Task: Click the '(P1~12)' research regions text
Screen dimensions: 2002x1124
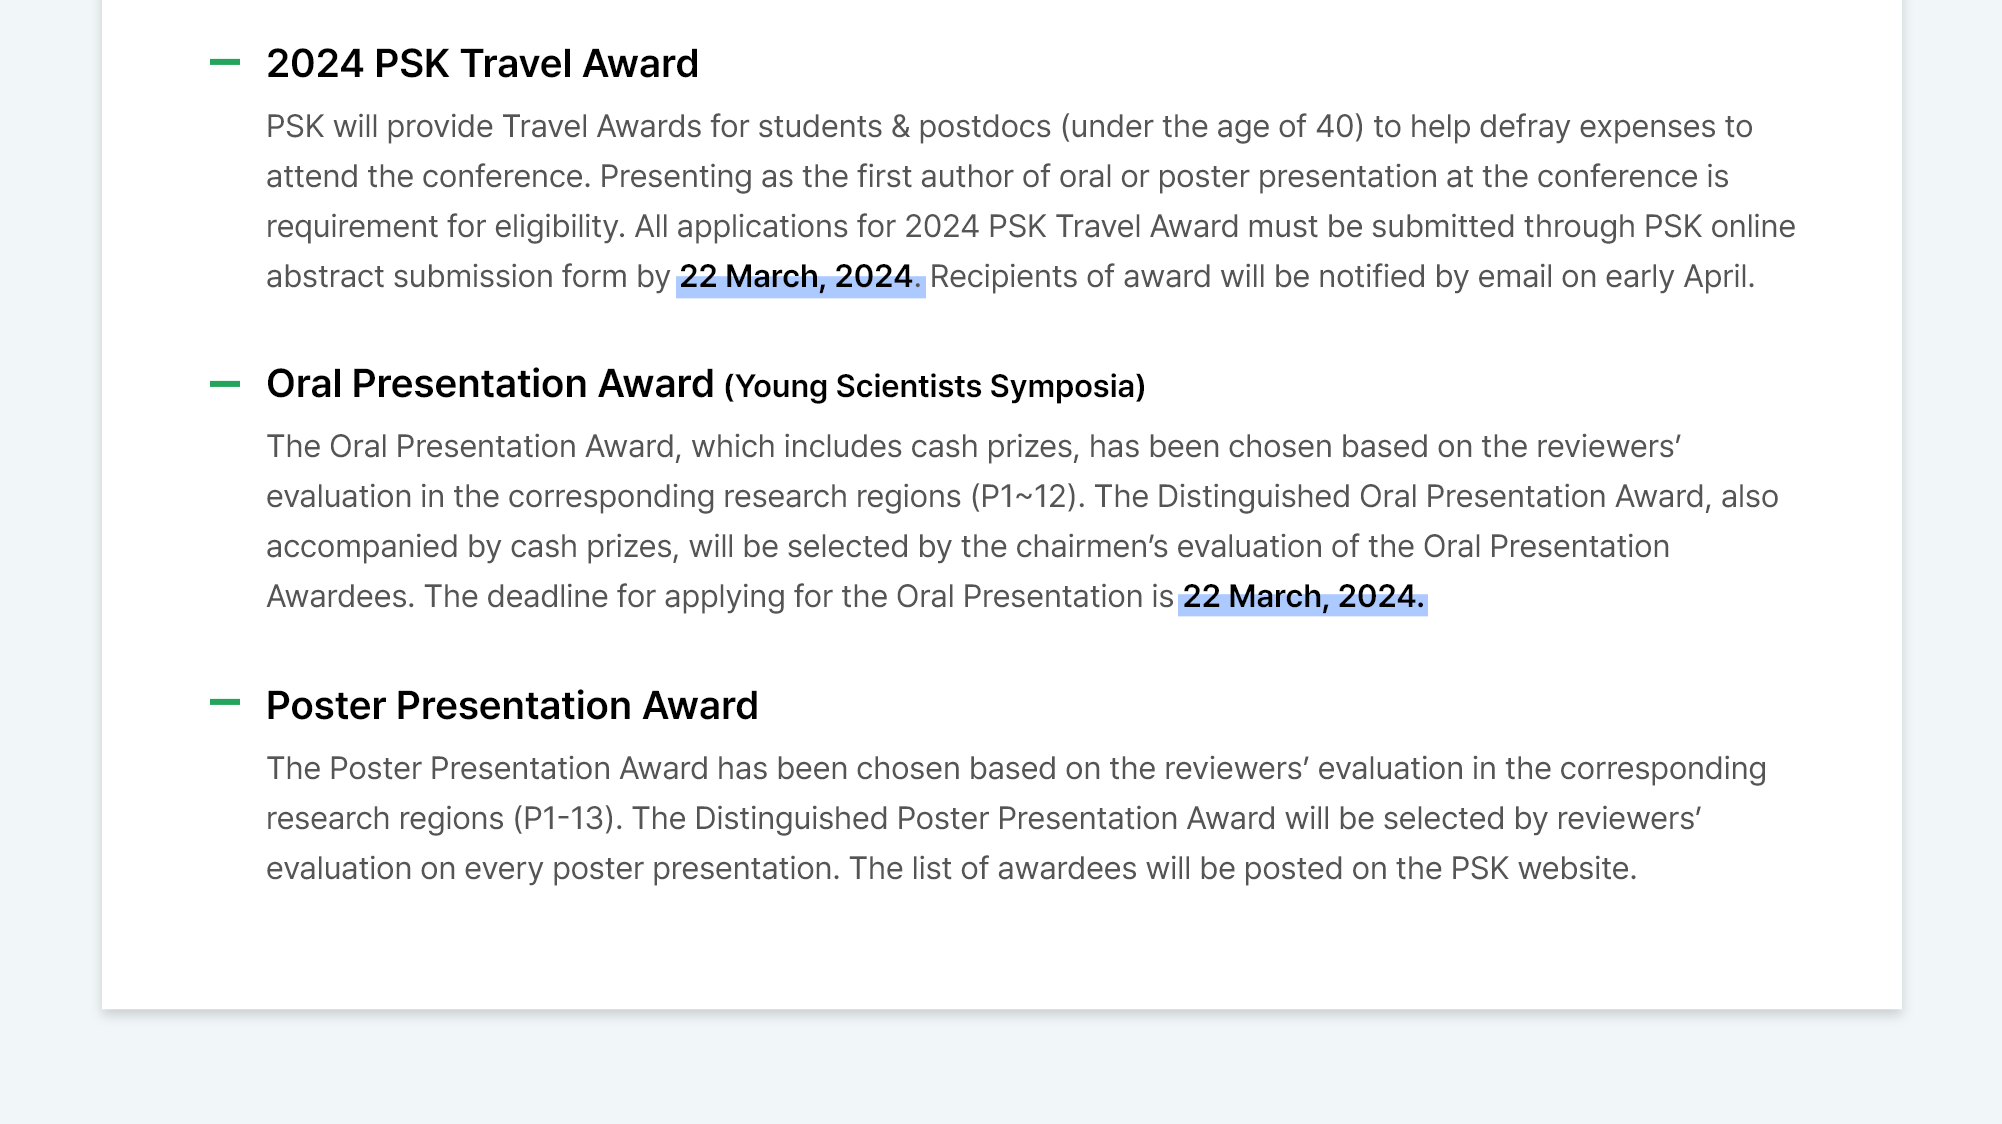Action: click(x=1027, y=497)
